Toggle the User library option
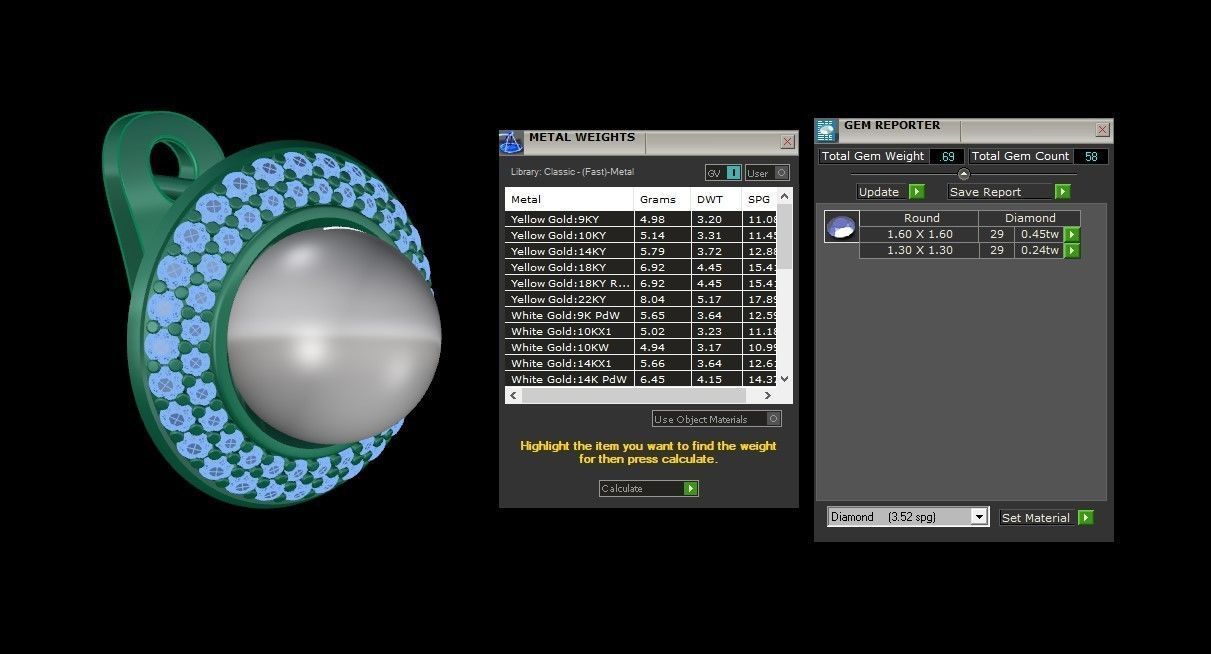 click(767, 173)
